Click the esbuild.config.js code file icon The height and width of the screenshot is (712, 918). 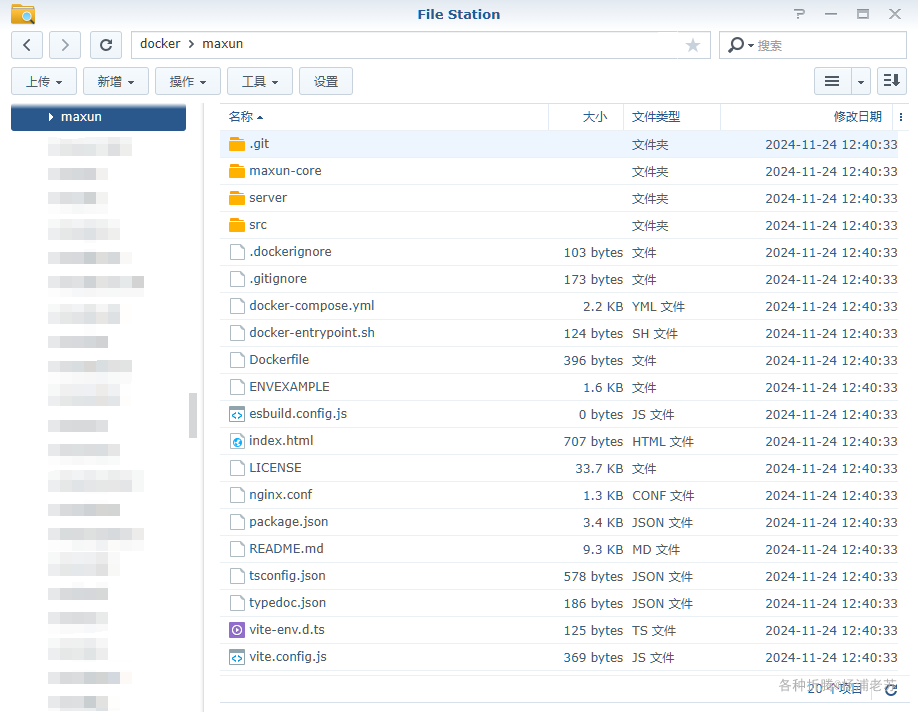coord(237,414)
